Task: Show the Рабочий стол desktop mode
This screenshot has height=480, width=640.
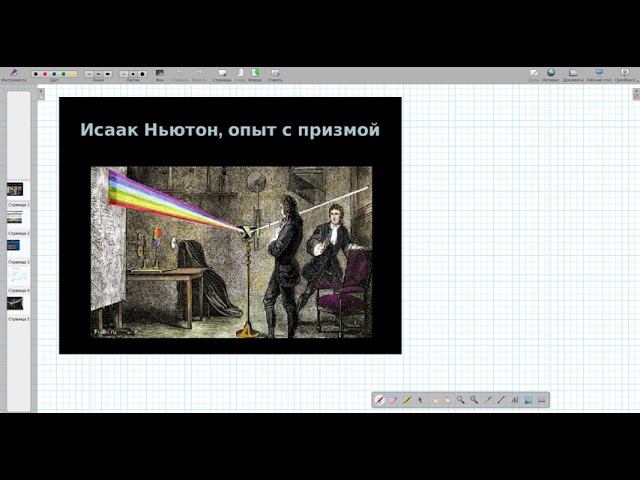Action: [x=599, y=75]
